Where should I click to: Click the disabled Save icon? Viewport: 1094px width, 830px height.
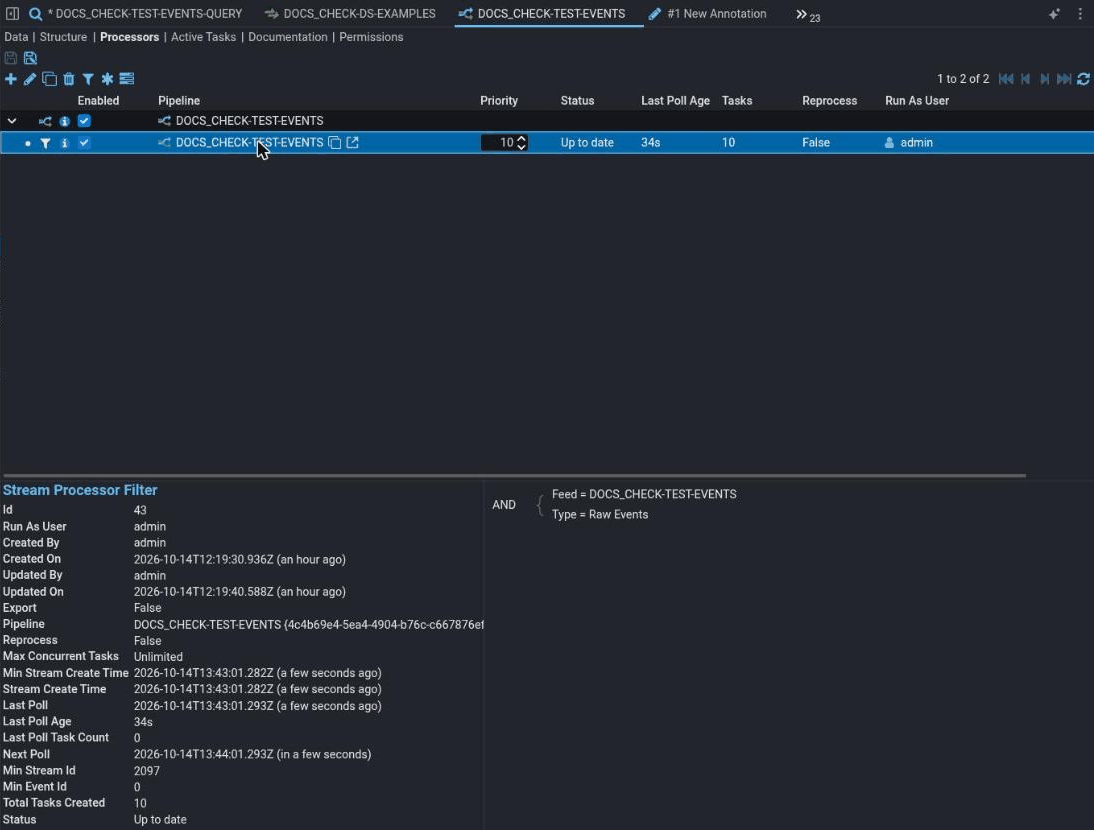tap(10, 58)
